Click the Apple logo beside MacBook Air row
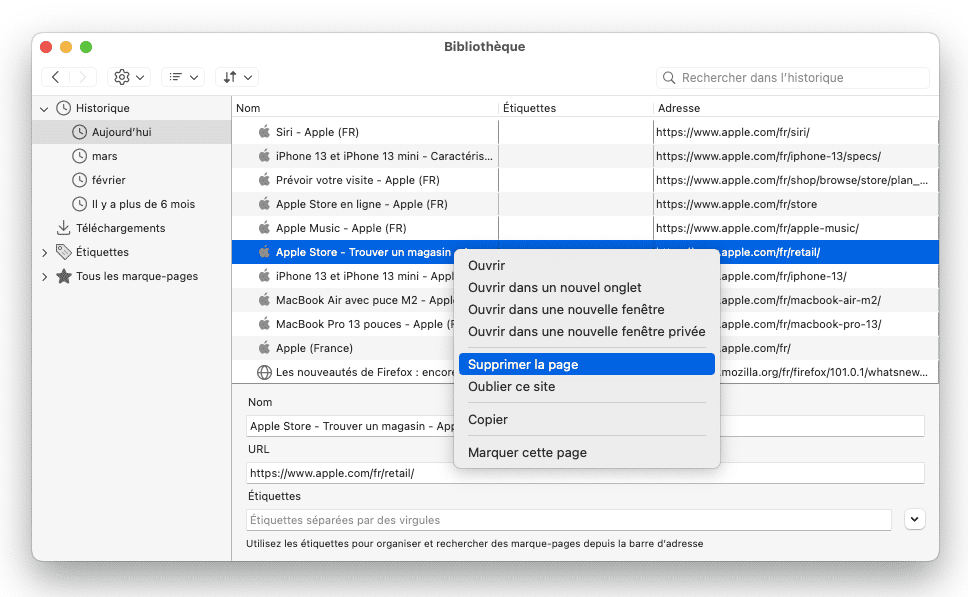The width and height of the screenshot is (968, 597). 264,300
